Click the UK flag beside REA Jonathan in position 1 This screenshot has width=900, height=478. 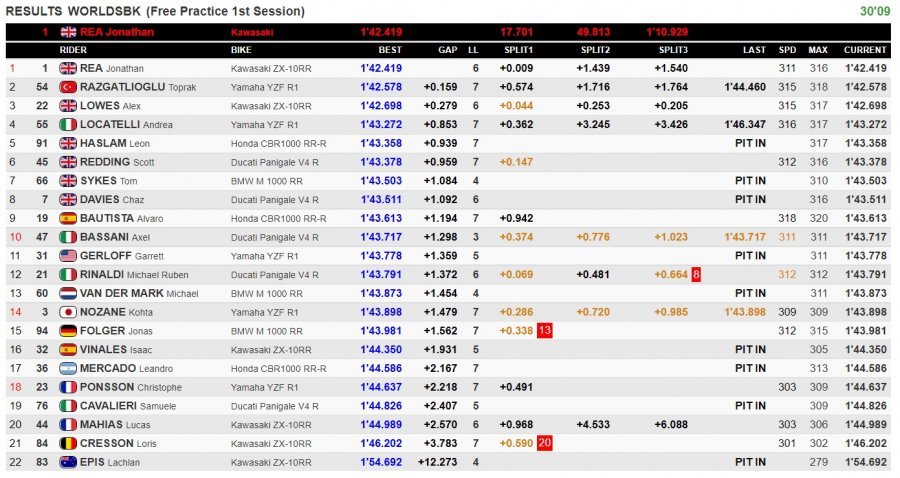point(68,68)
